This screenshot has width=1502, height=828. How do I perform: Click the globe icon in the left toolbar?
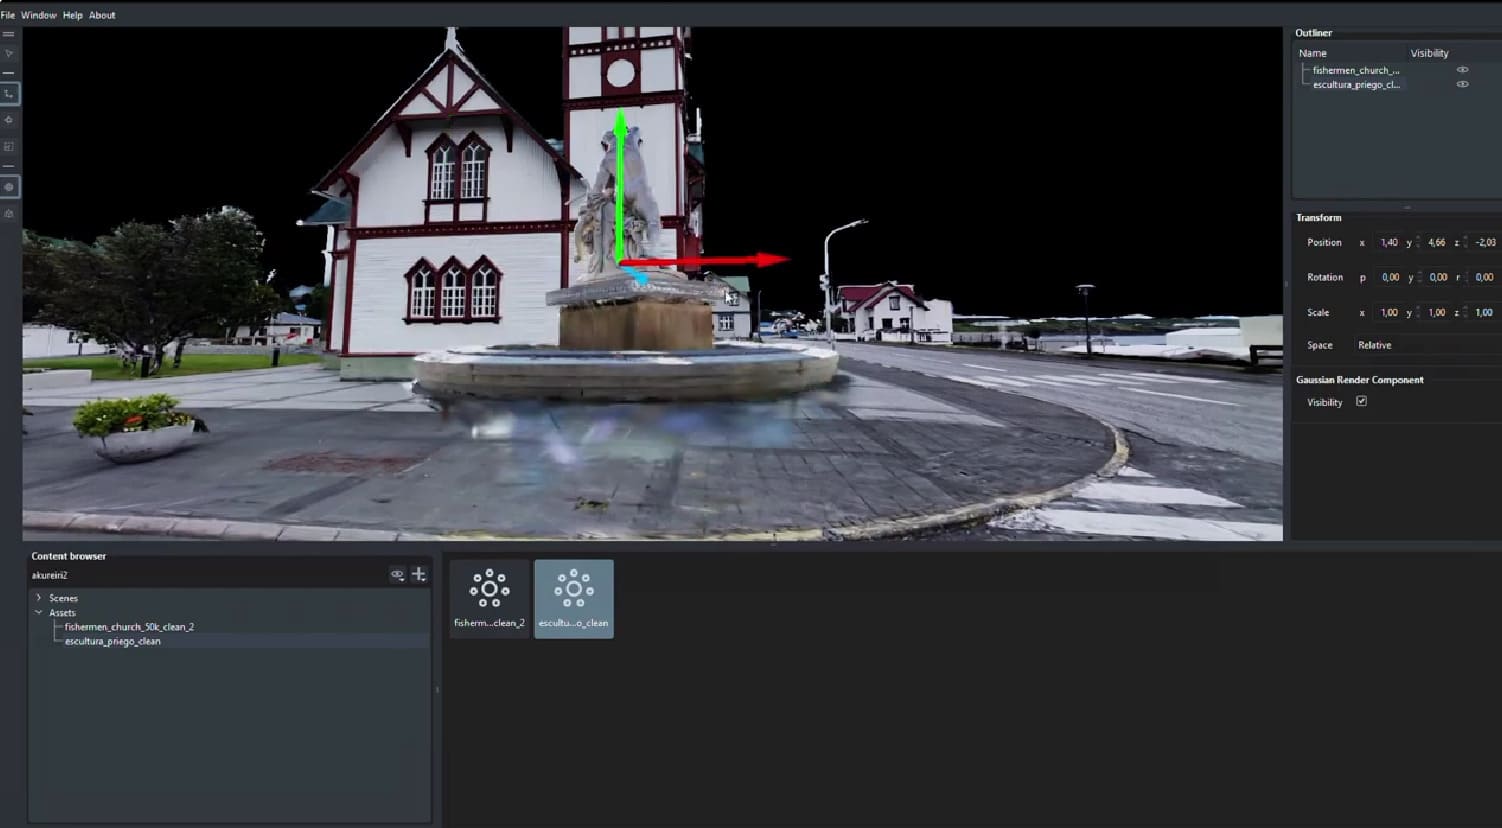[9, 187]
